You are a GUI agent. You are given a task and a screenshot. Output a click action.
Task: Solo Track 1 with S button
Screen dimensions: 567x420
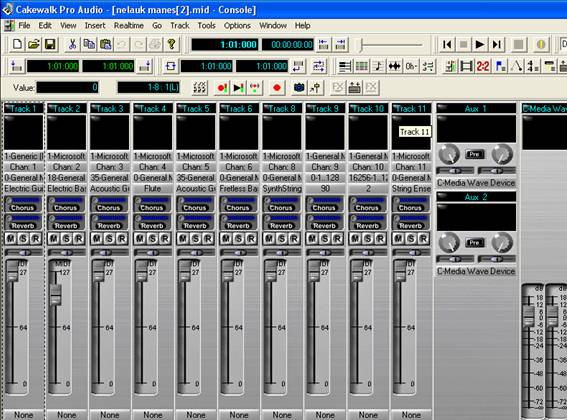[x=24, y=238]
